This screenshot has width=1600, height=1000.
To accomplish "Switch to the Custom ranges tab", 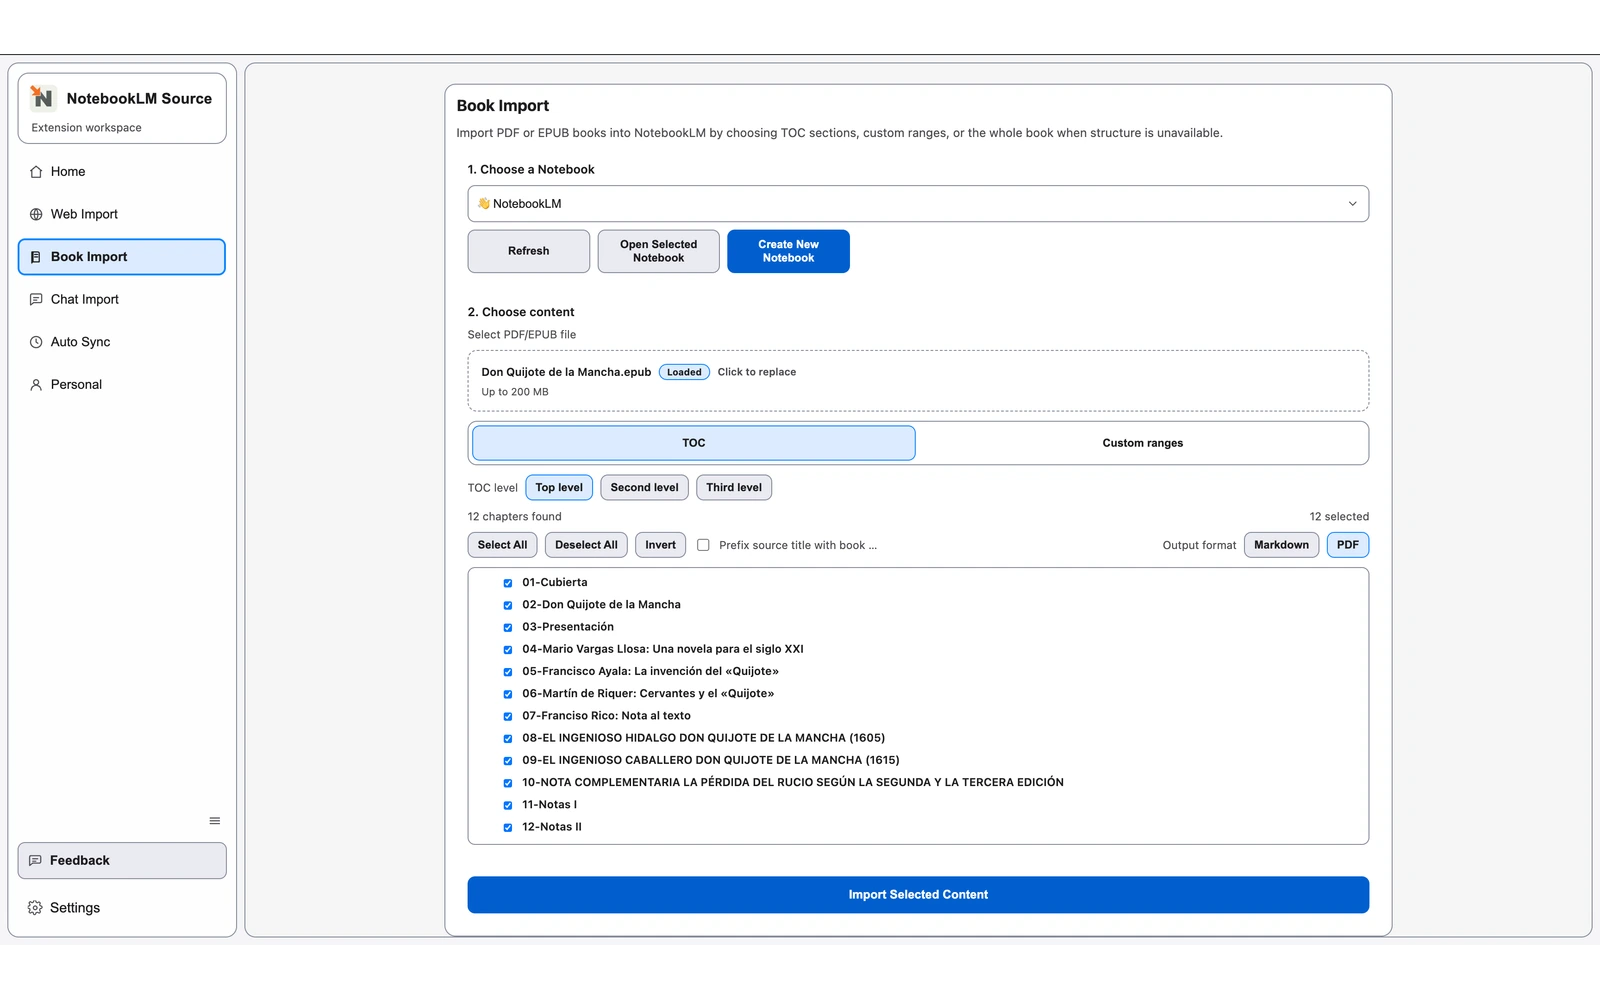I will click(x=1142, y=443).
